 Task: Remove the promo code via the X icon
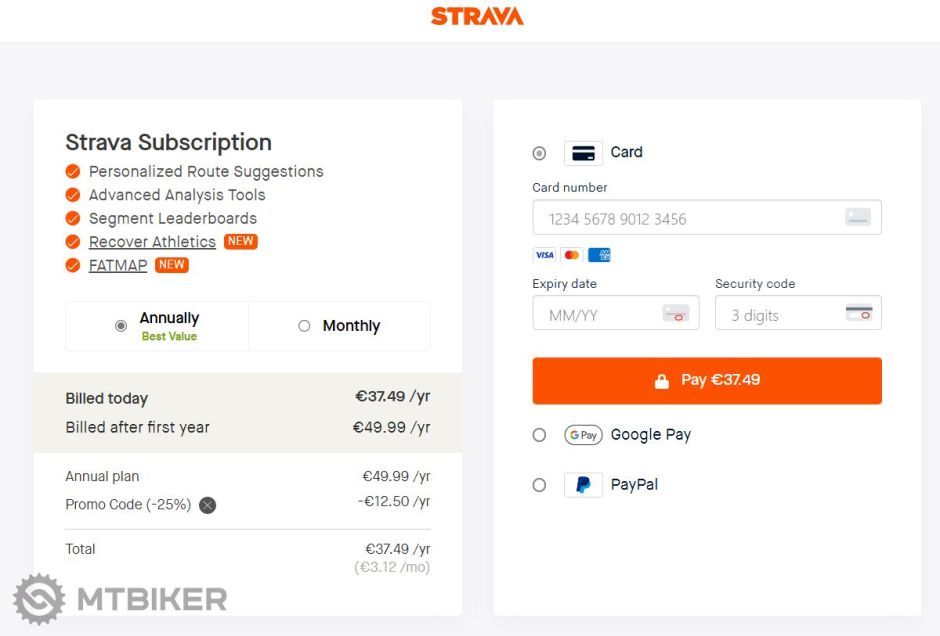point(207,505)
